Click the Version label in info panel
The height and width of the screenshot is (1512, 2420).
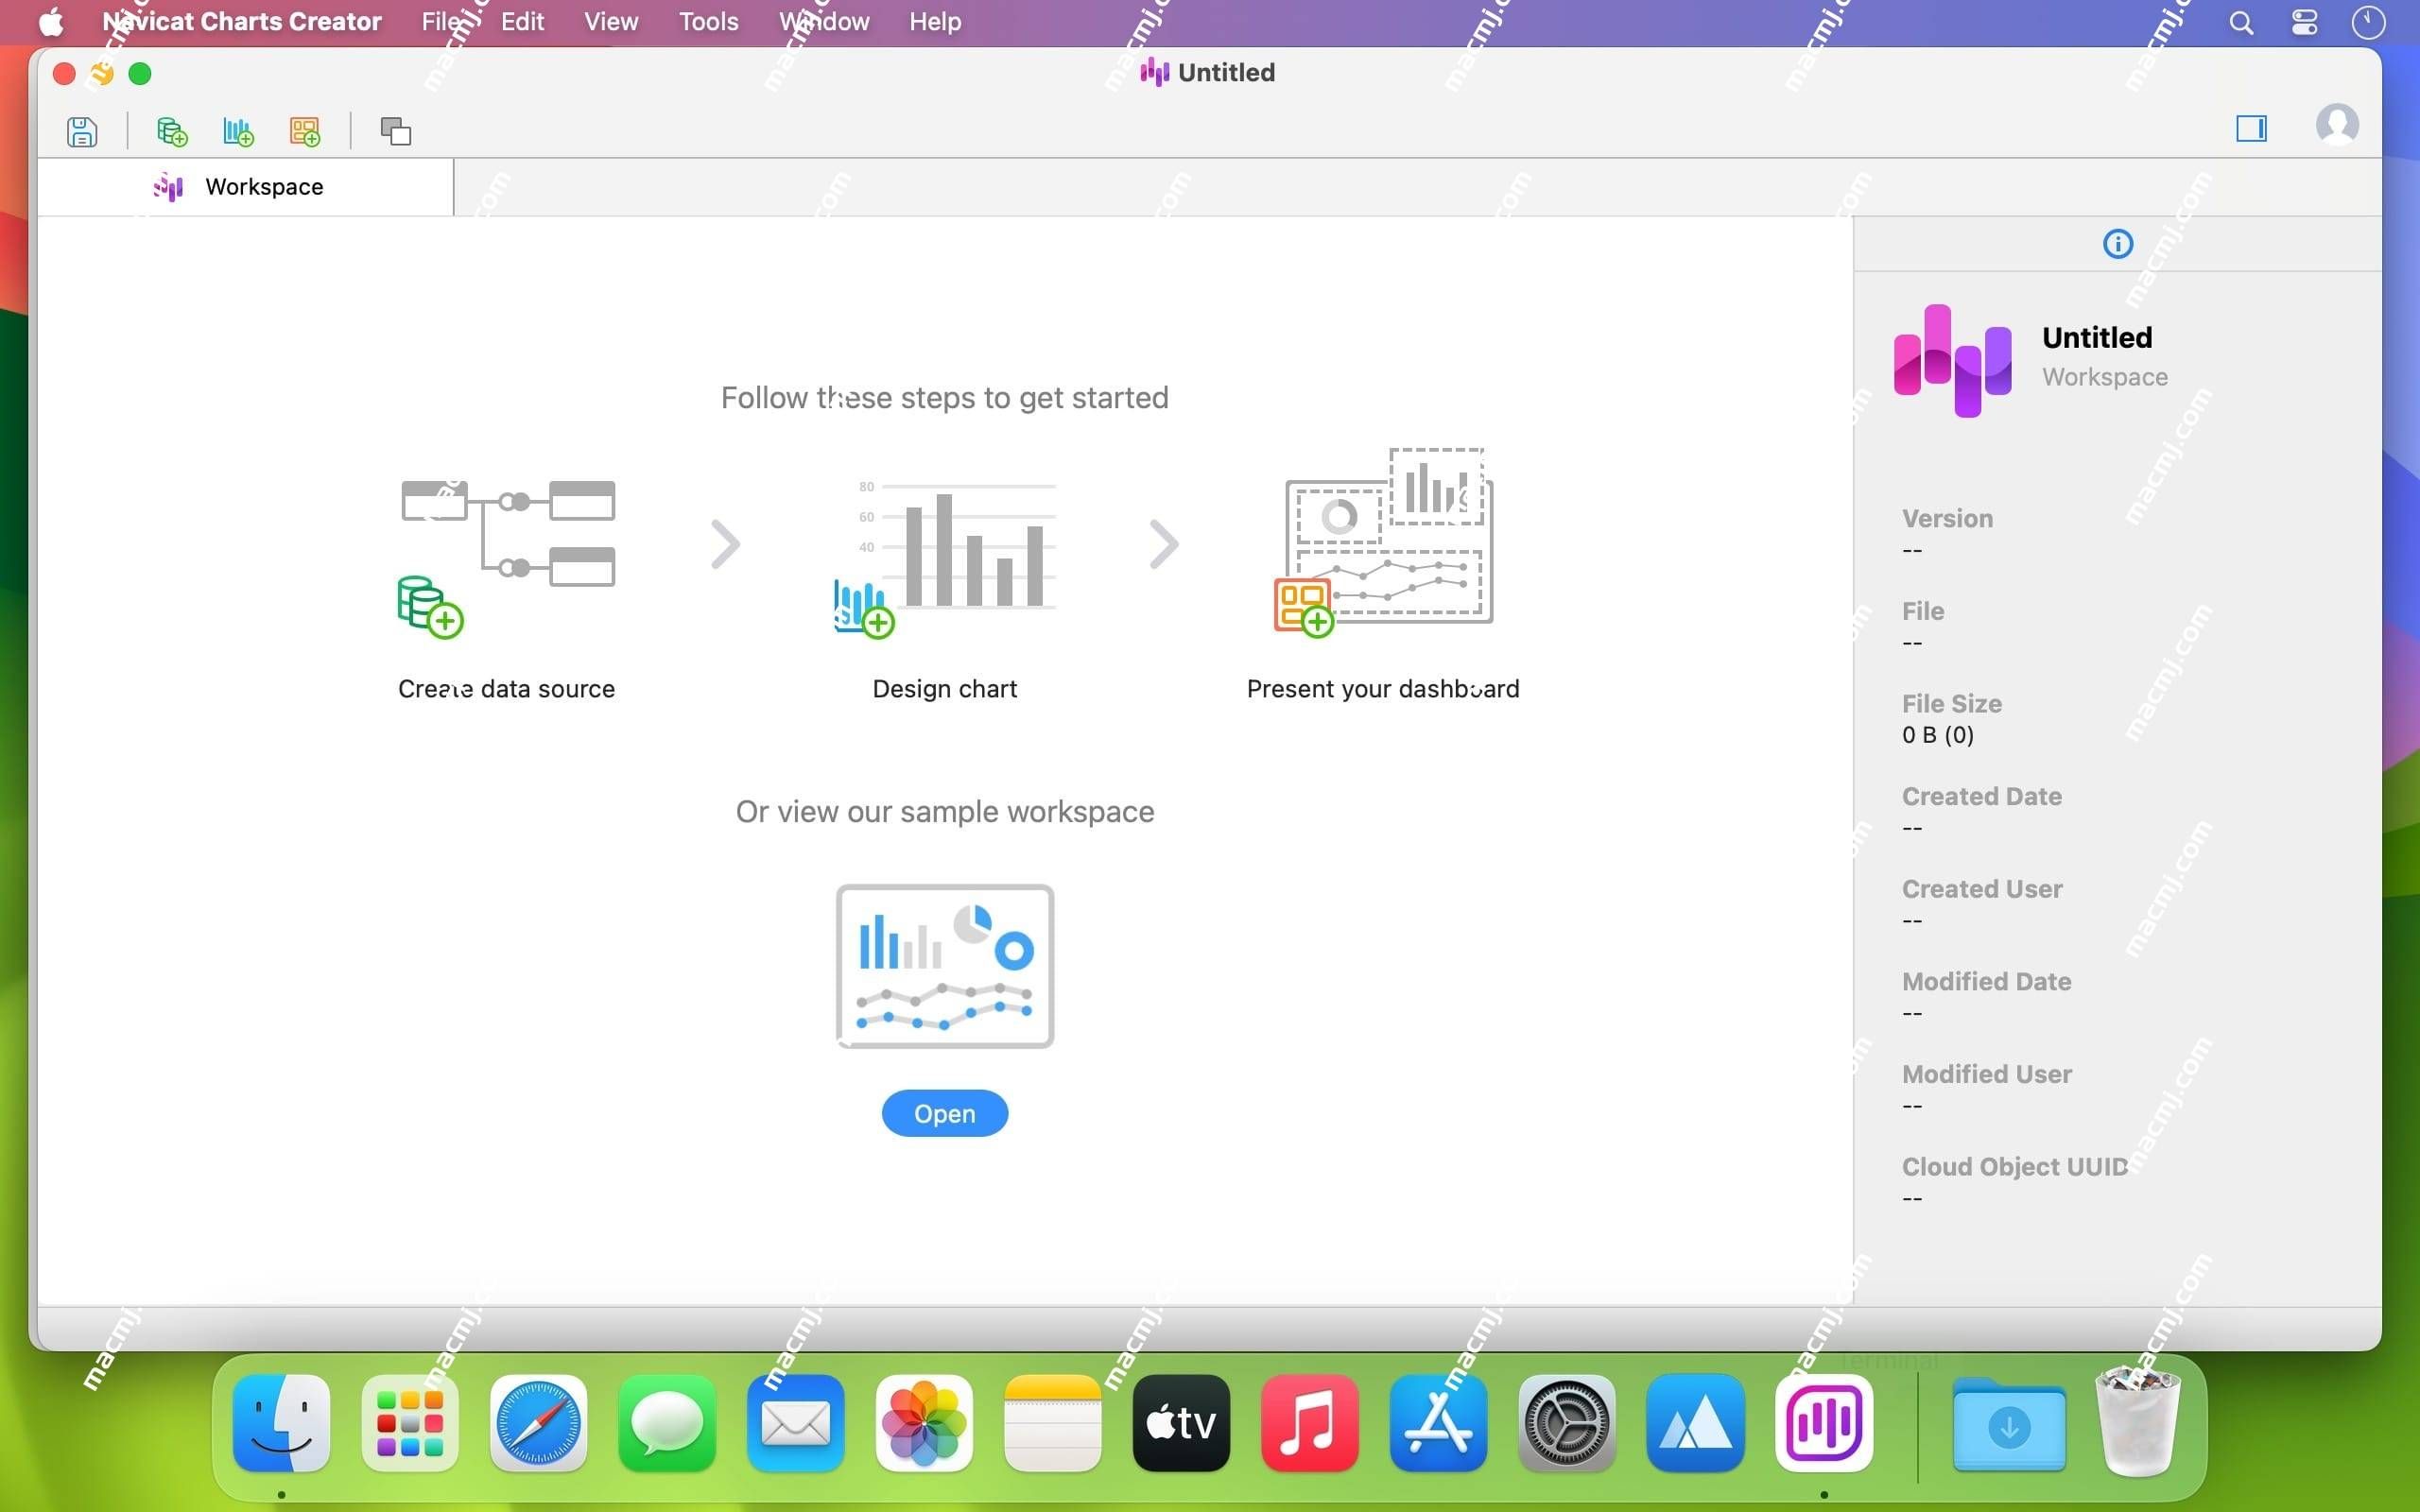click(x=1946, y=518)
